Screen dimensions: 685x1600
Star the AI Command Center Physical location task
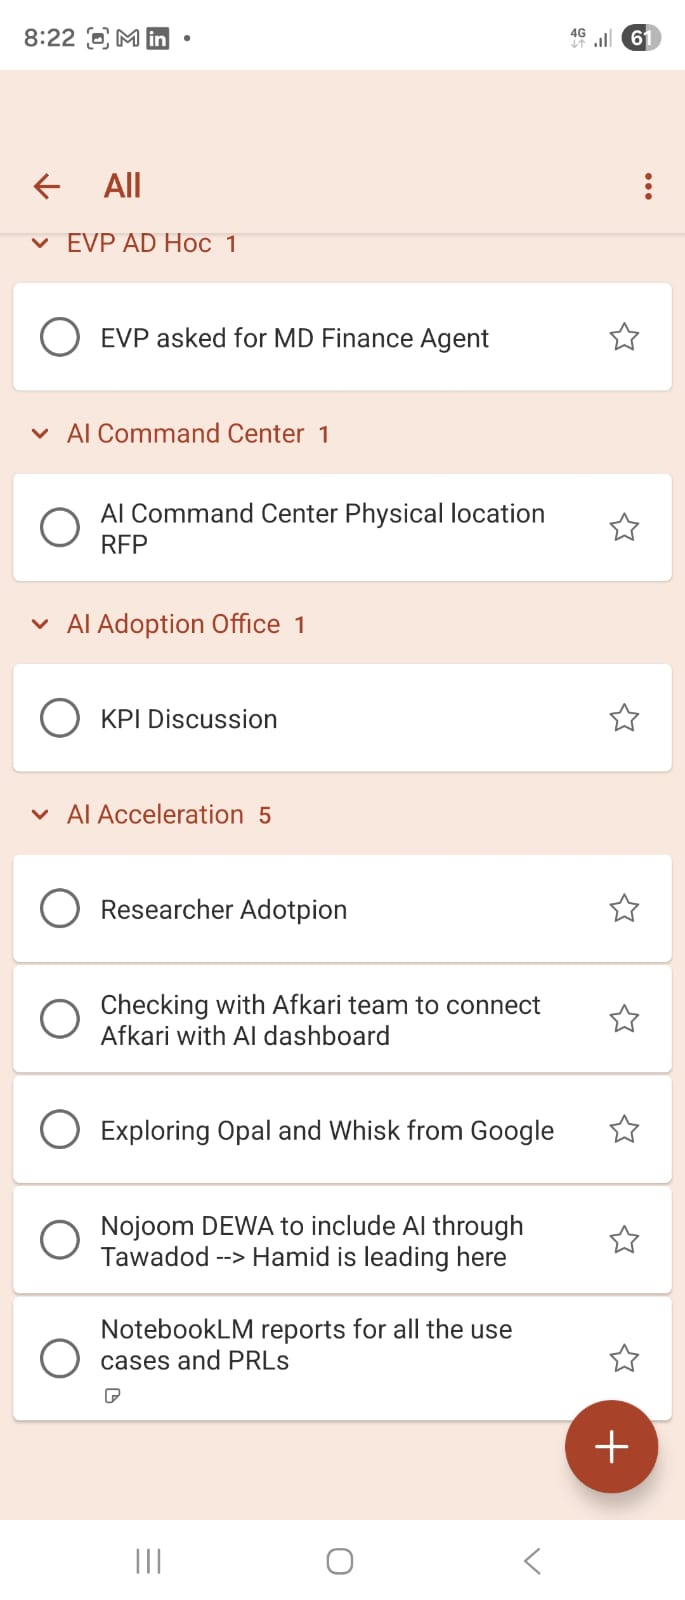point(624,527)
